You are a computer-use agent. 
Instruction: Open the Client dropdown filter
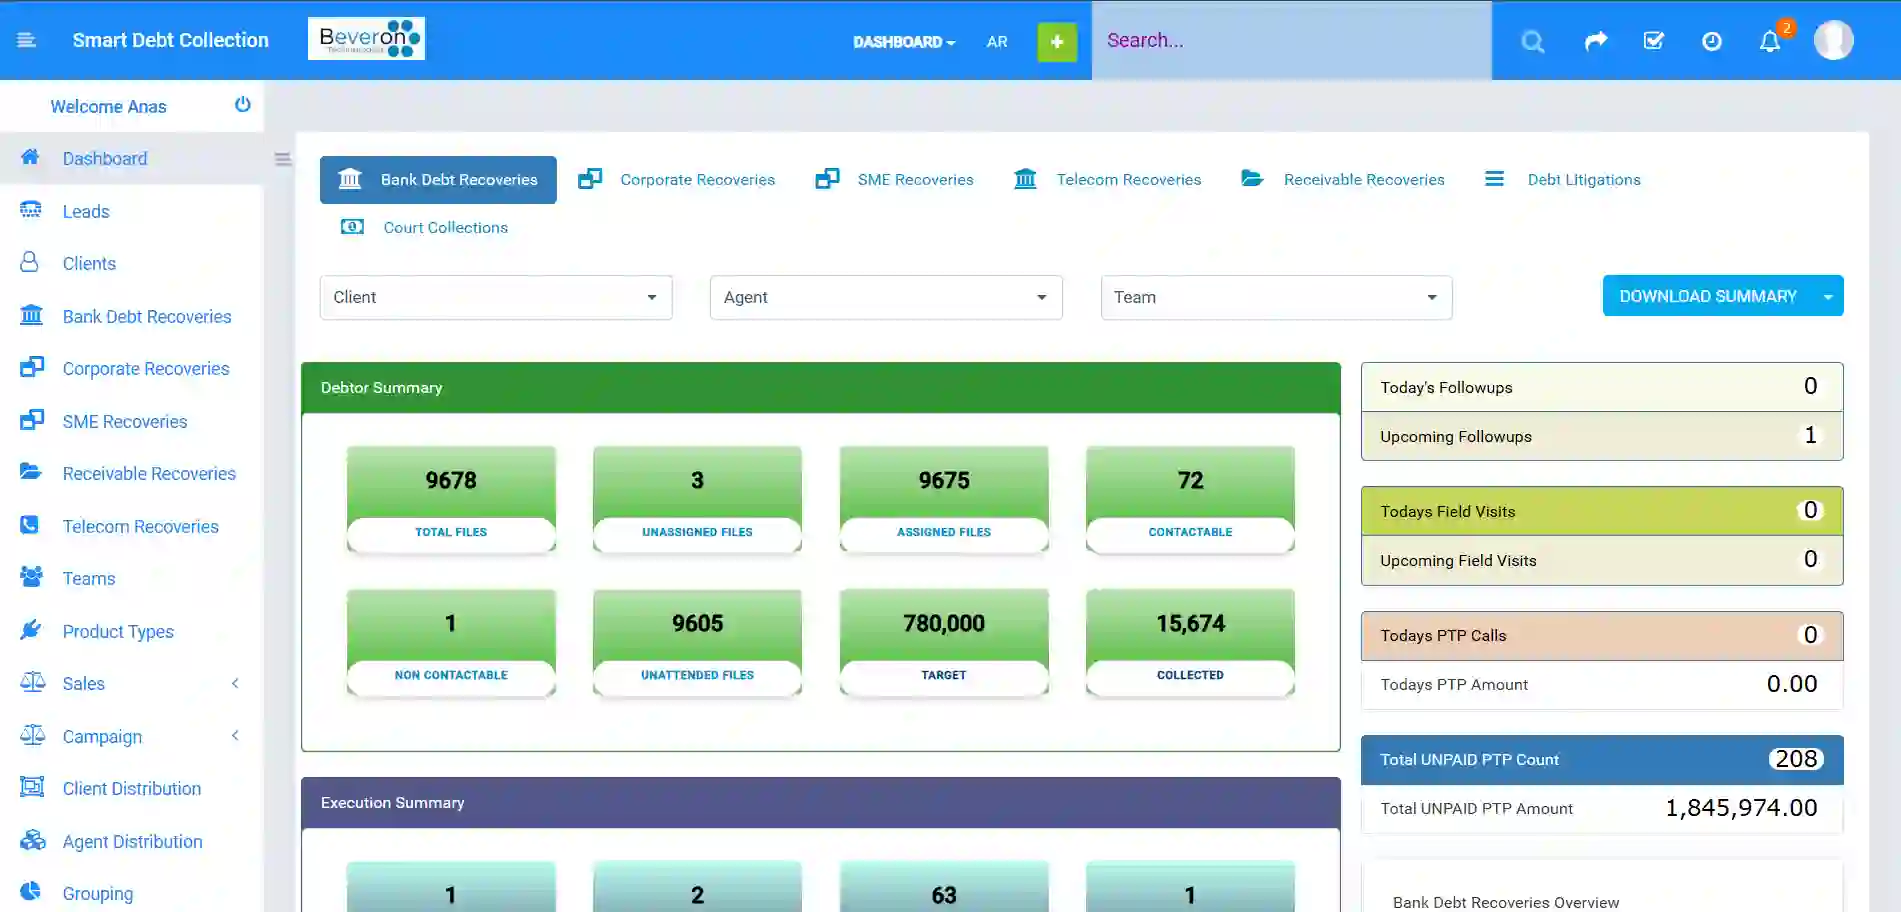coord(495,297)
